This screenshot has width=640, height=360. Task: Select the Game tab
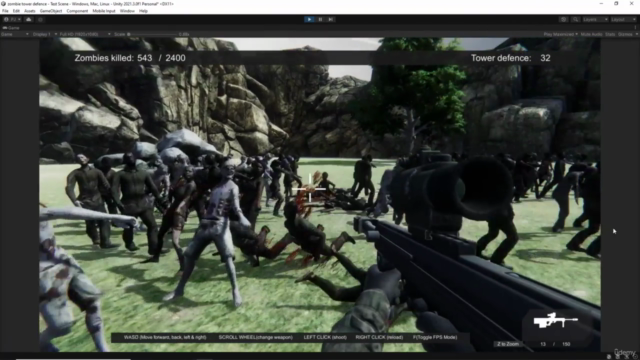tap(11, 28)
